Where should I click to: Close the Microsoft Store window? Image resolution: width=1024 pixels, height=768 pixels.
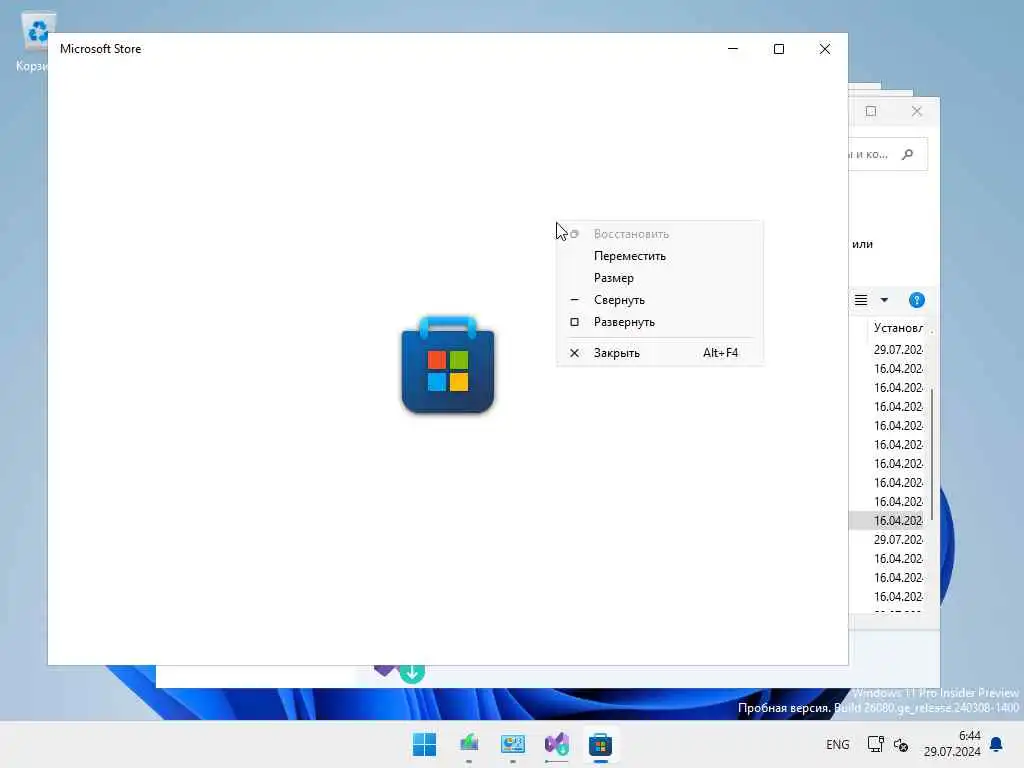tap(825, 49)
